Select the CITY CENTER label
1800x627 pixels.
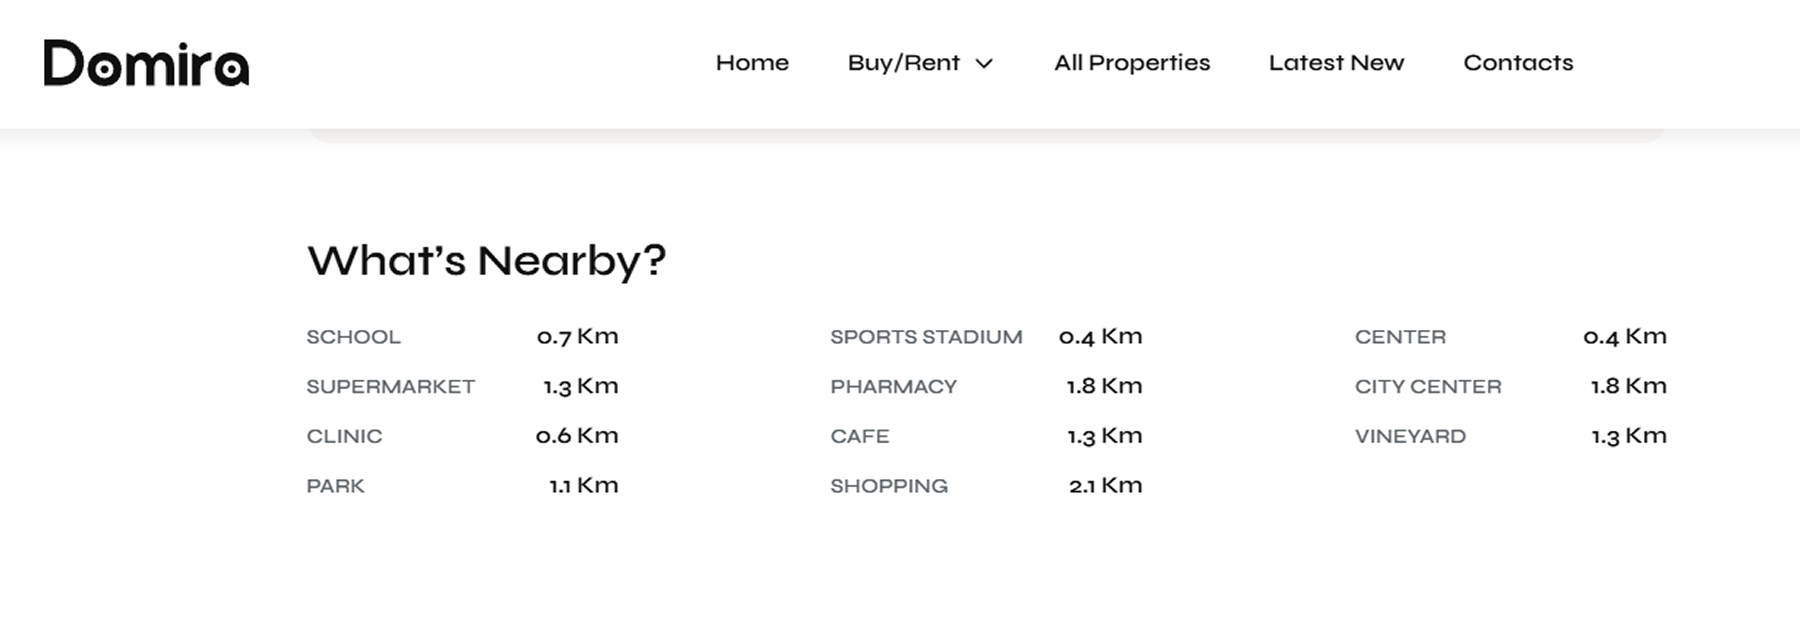tap(1428, 387)
